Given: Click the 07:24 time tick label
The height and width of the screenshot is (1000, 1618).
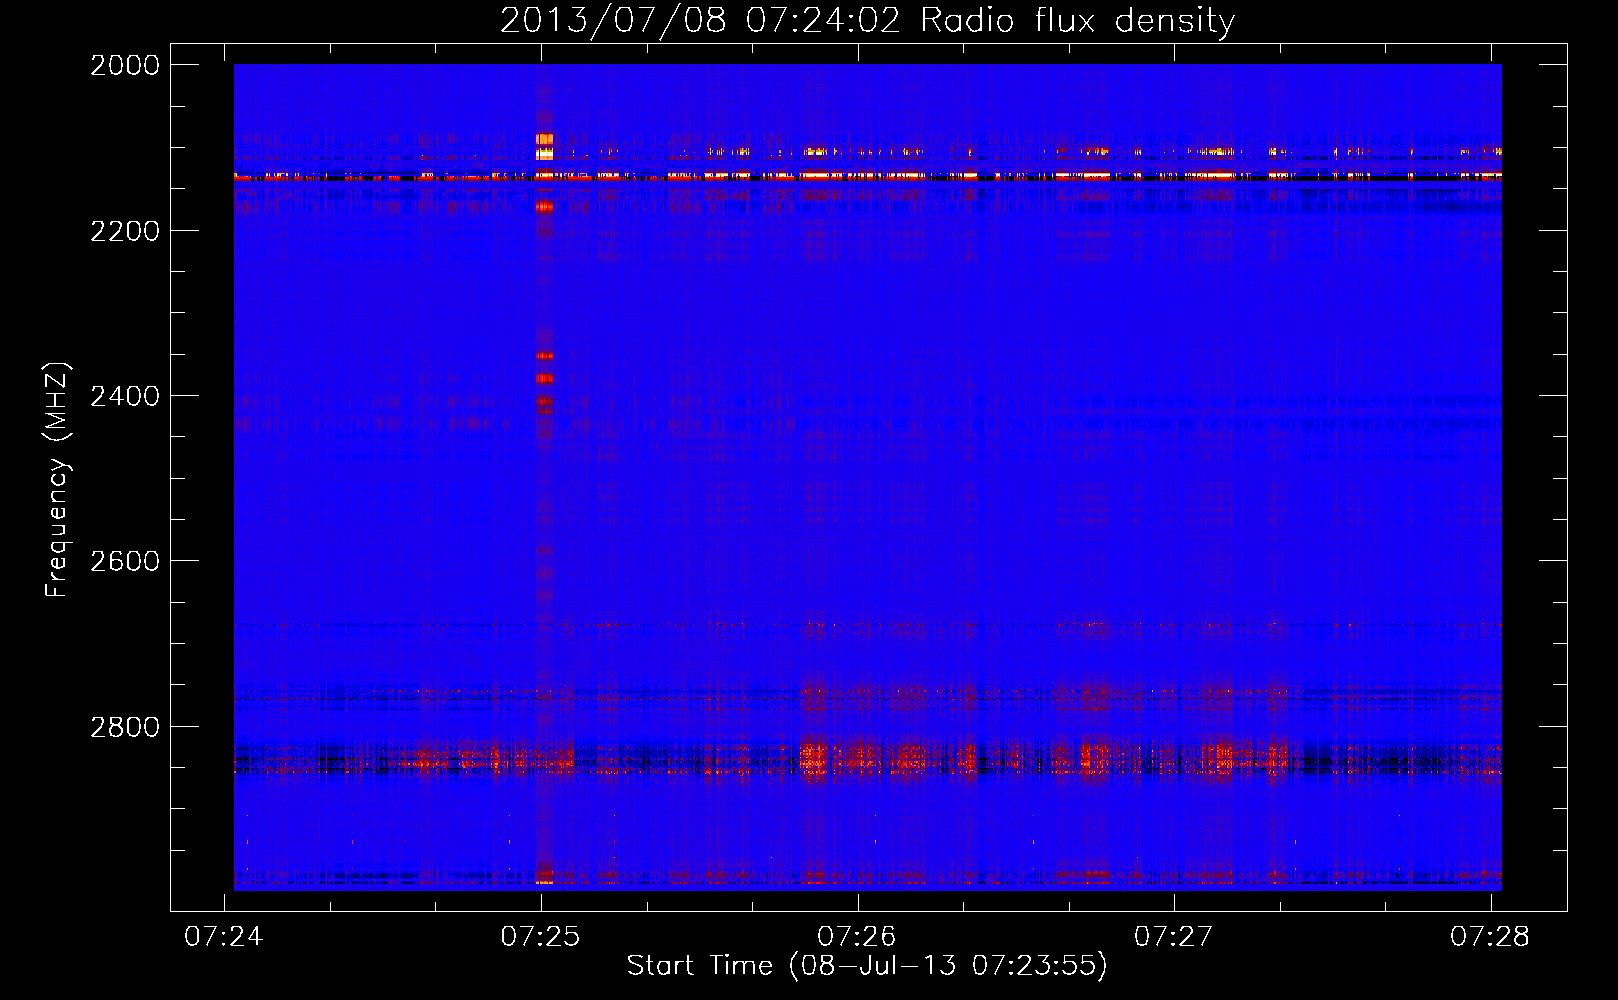Looking at the screenshot, I should (x=225, y=936).
